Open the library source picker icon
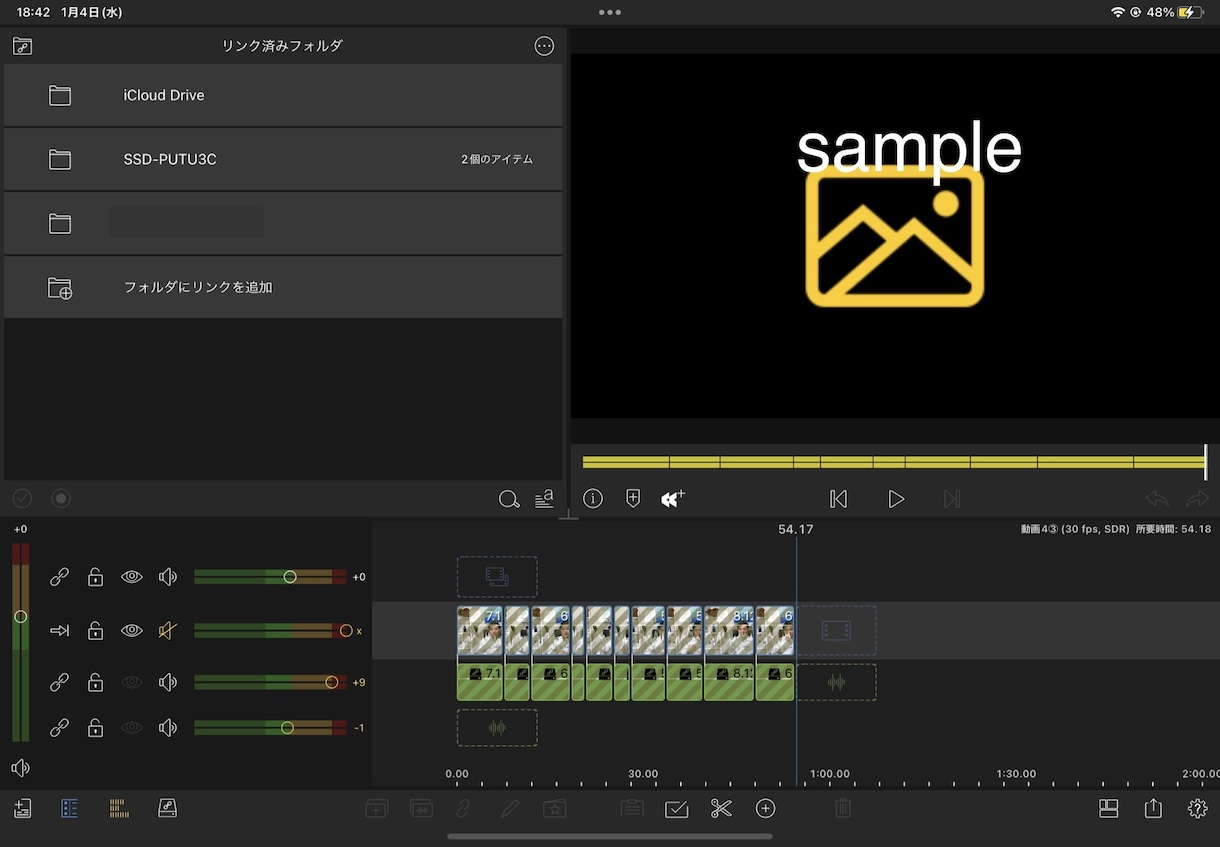The height and width of the screenshot is (847, 1220). [x=22, y=46]
